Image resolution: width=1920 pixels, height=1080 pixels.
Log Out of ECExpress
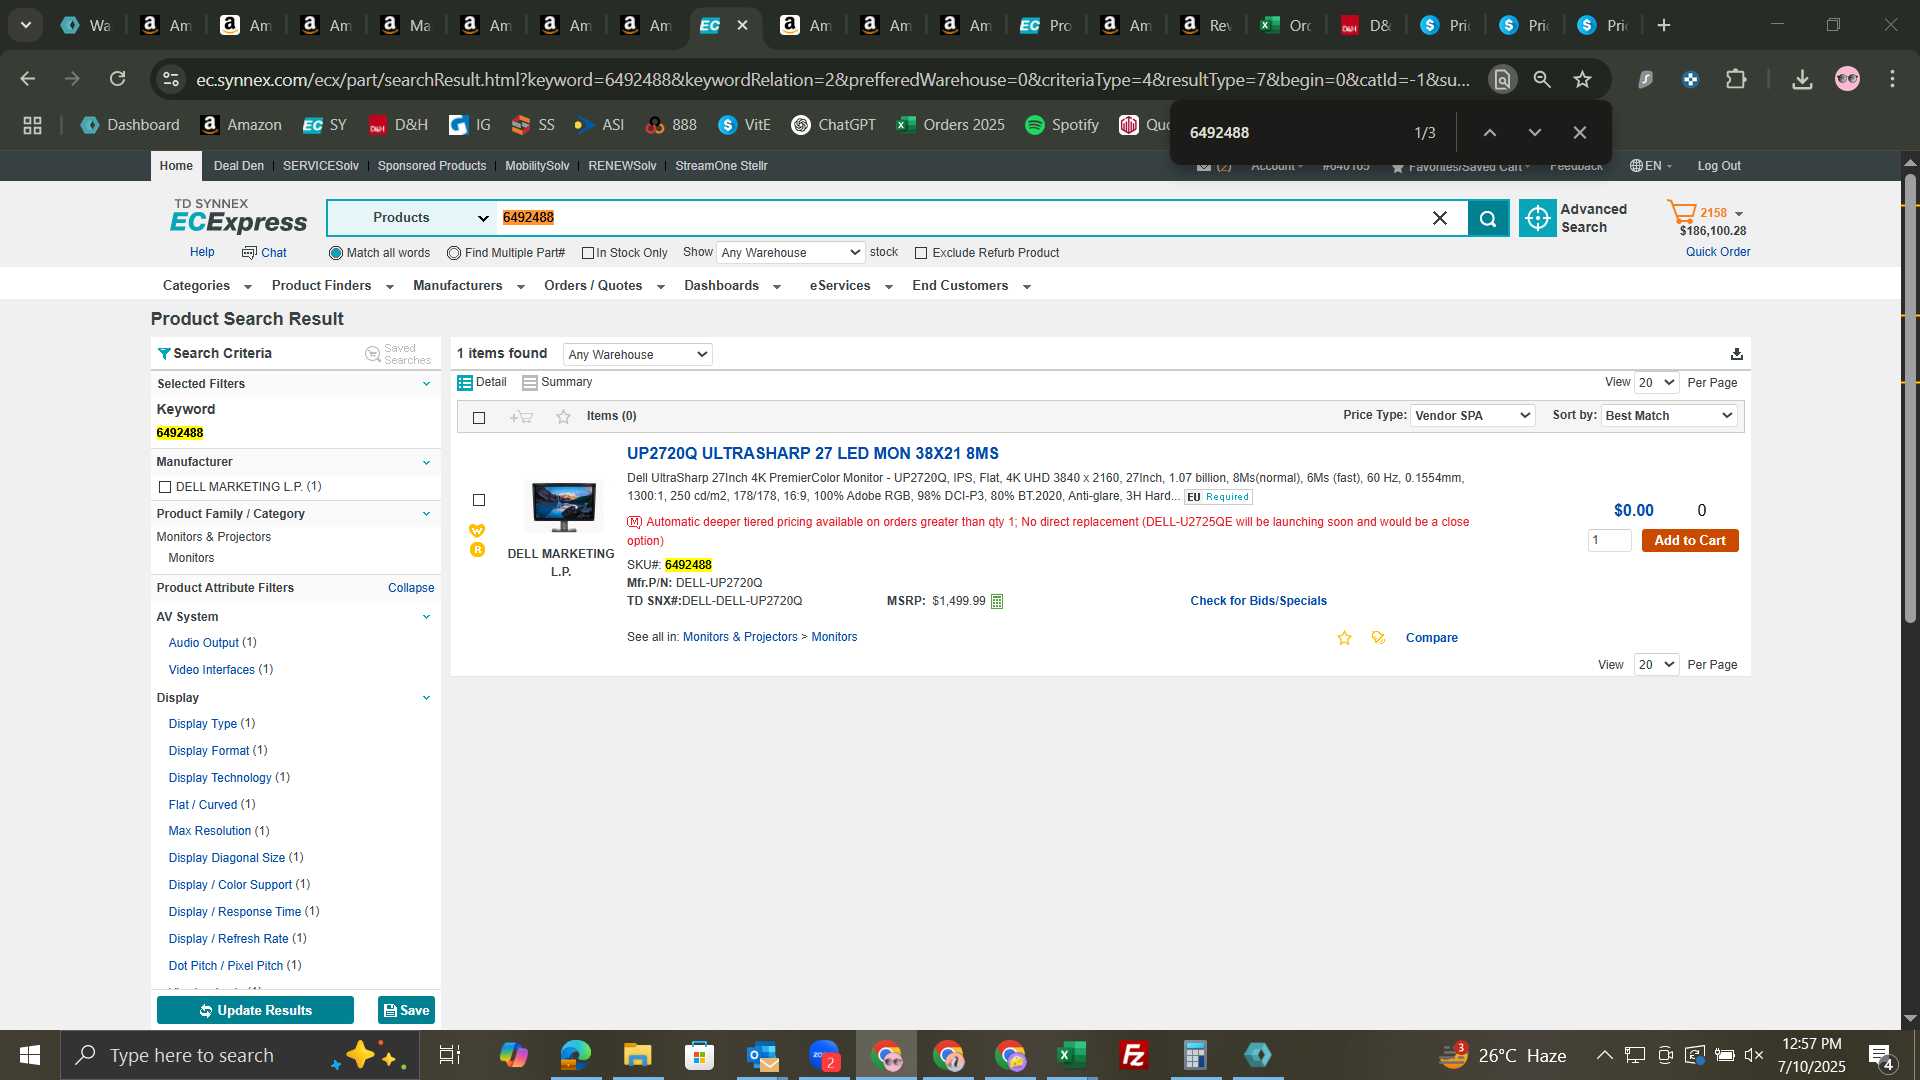click(1718, 166)
